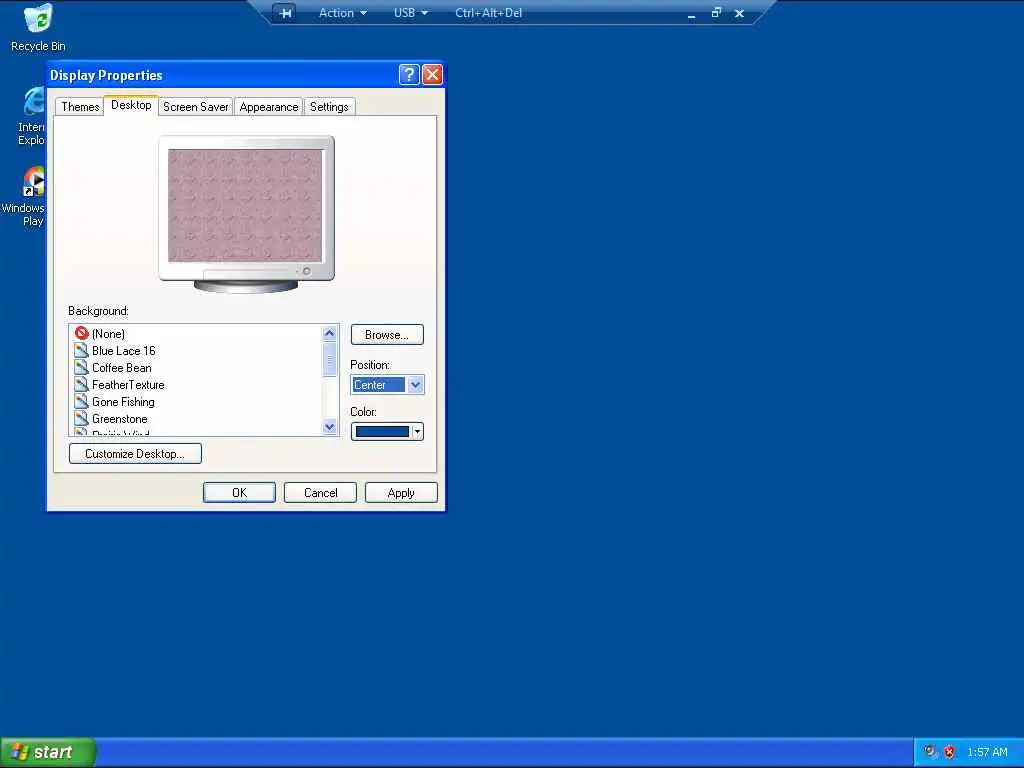Click the taskbar clock 1:57 AM
Image resolution: width=1024 pixels, height=768 pixels.
tap(987, 752)
